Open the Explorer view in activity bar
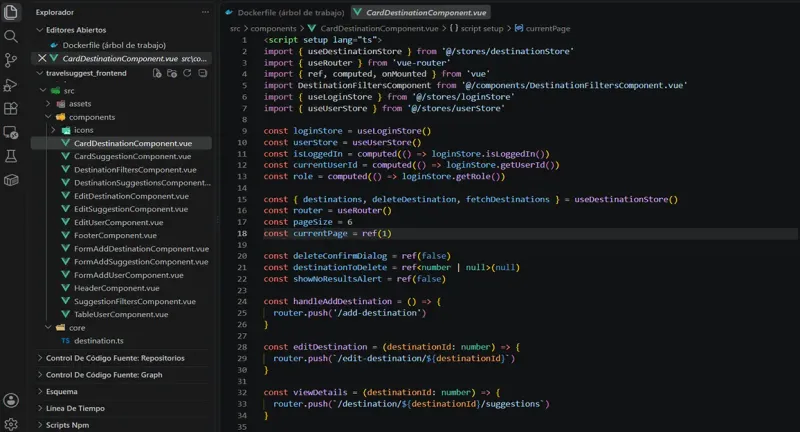The width and height of the screenshot is (800, 432). point(11,12)
